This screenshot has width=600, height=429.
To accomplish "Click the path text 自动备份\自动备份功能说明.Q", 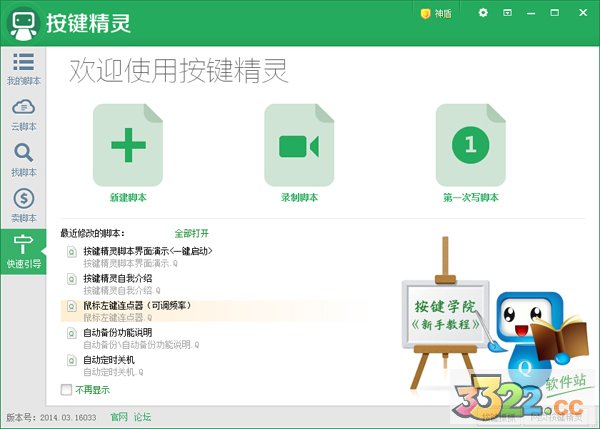I will point(141,345).
